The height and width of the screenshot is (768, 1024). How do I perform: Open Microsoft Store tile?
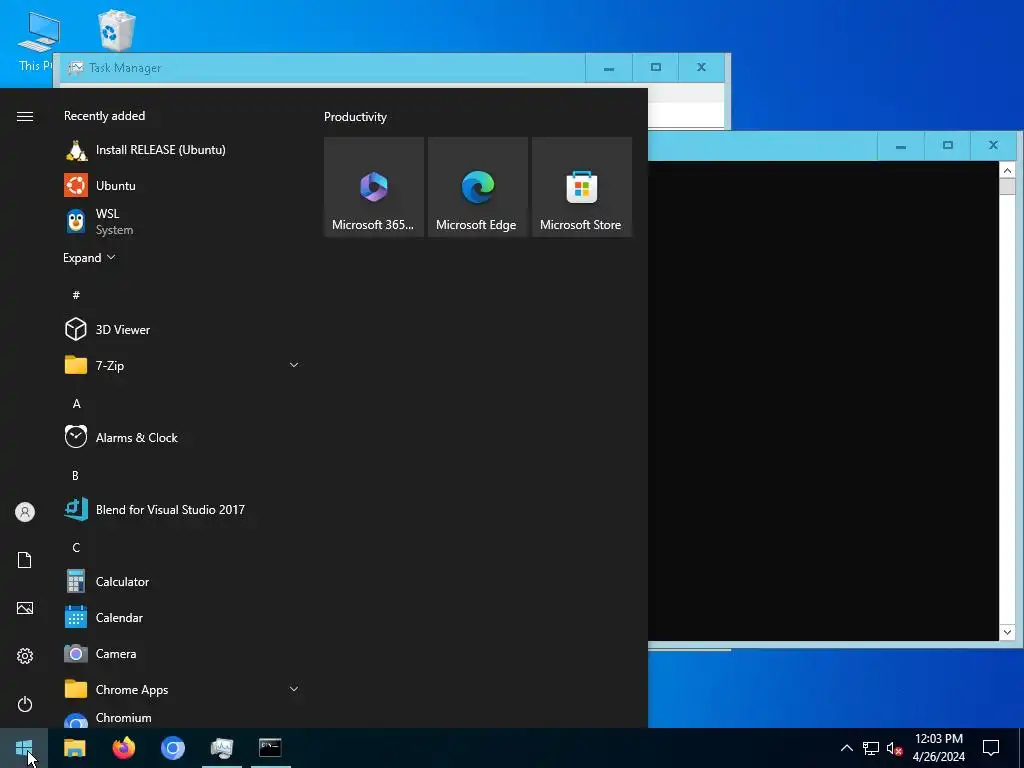pyautogui.click(x=581, y=187)
